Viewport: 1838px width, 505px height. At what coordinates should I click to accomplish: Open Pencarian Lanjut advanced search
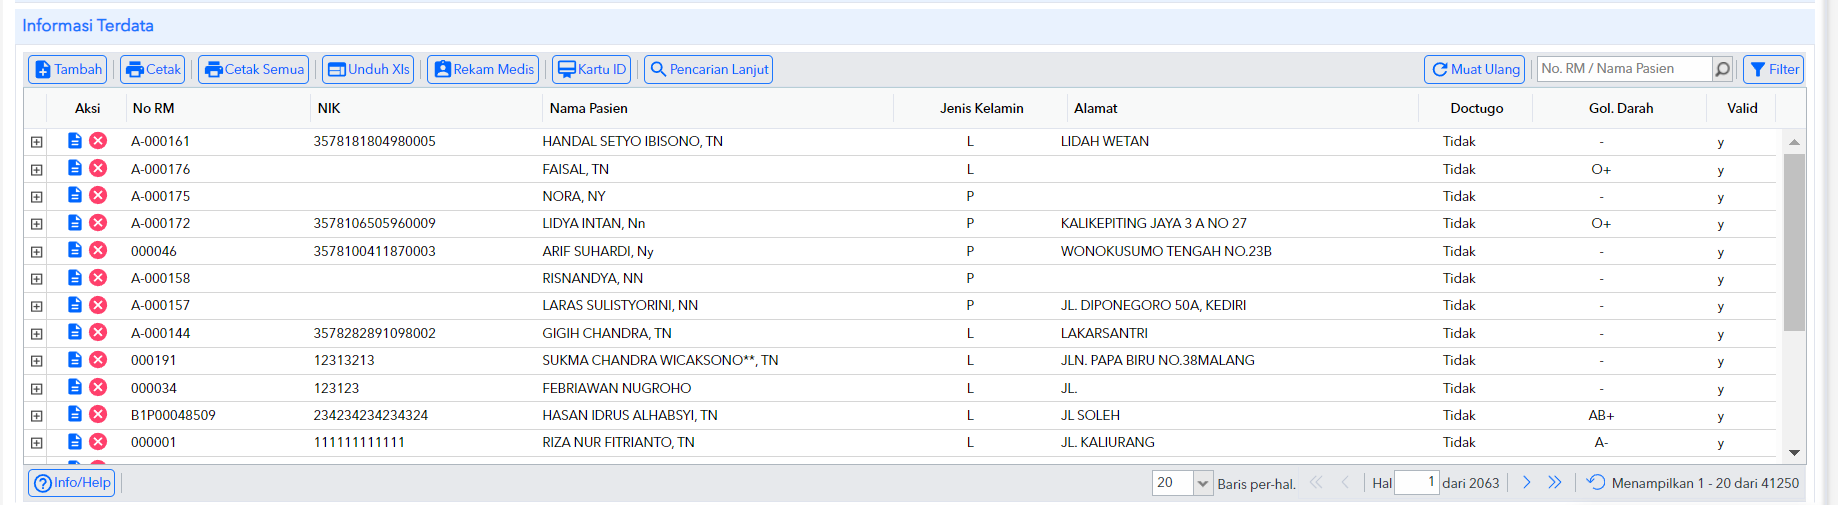tap(709, 69)
